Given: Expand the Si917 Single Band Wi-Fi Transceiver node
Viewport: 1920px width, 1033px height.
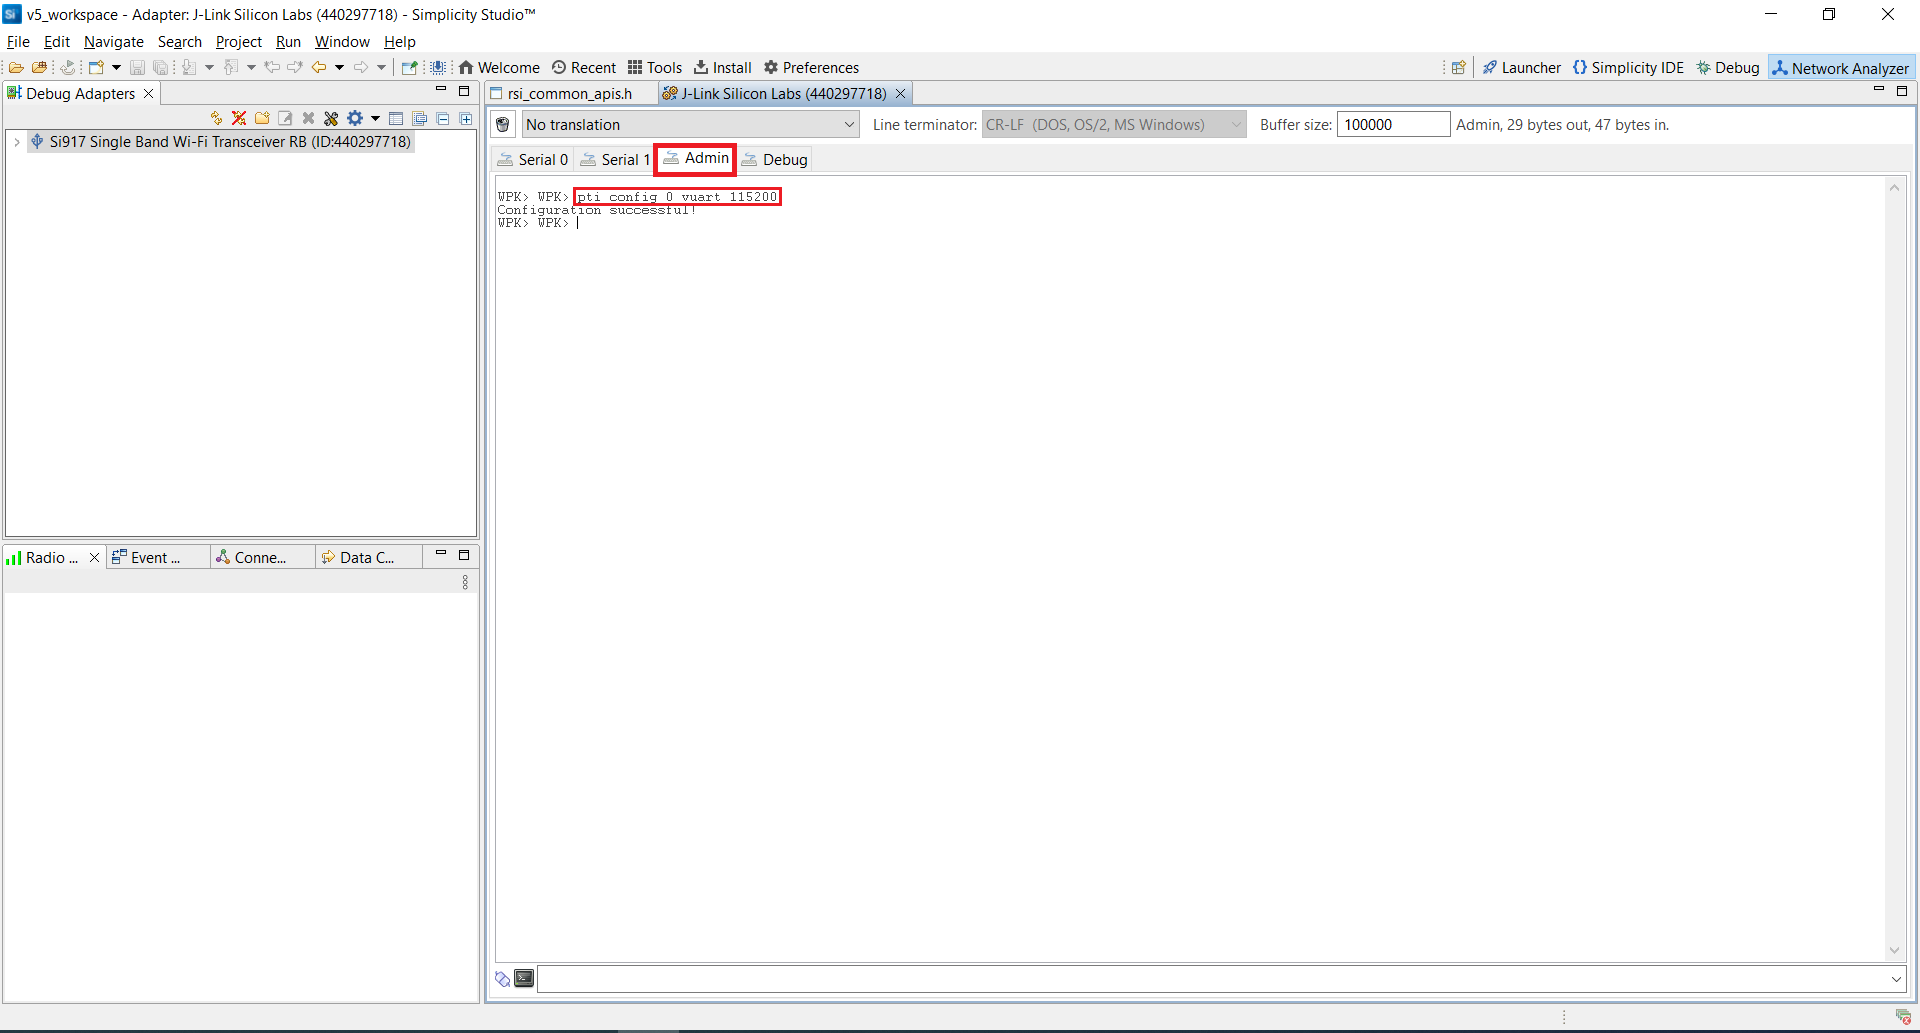Looking at the screenshot, I should [x=17, y=142].
